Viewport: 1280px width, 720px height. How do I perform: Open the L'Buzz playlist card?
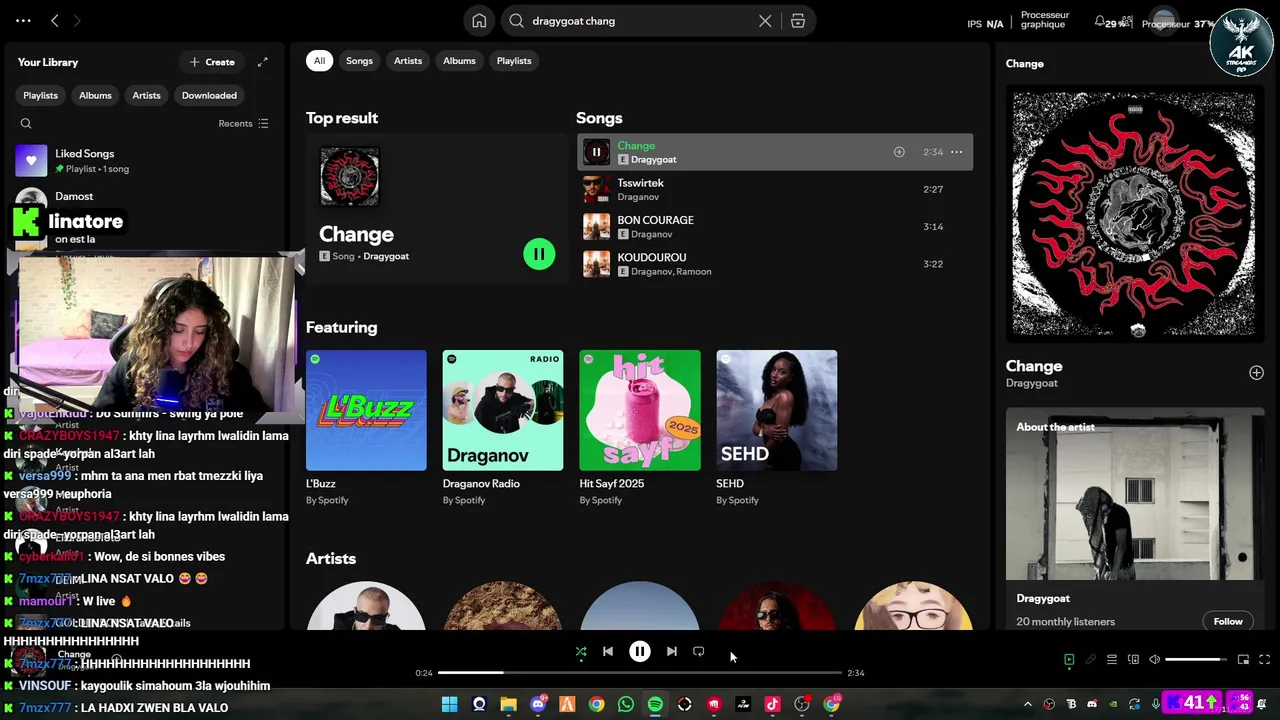coord(366,427)
